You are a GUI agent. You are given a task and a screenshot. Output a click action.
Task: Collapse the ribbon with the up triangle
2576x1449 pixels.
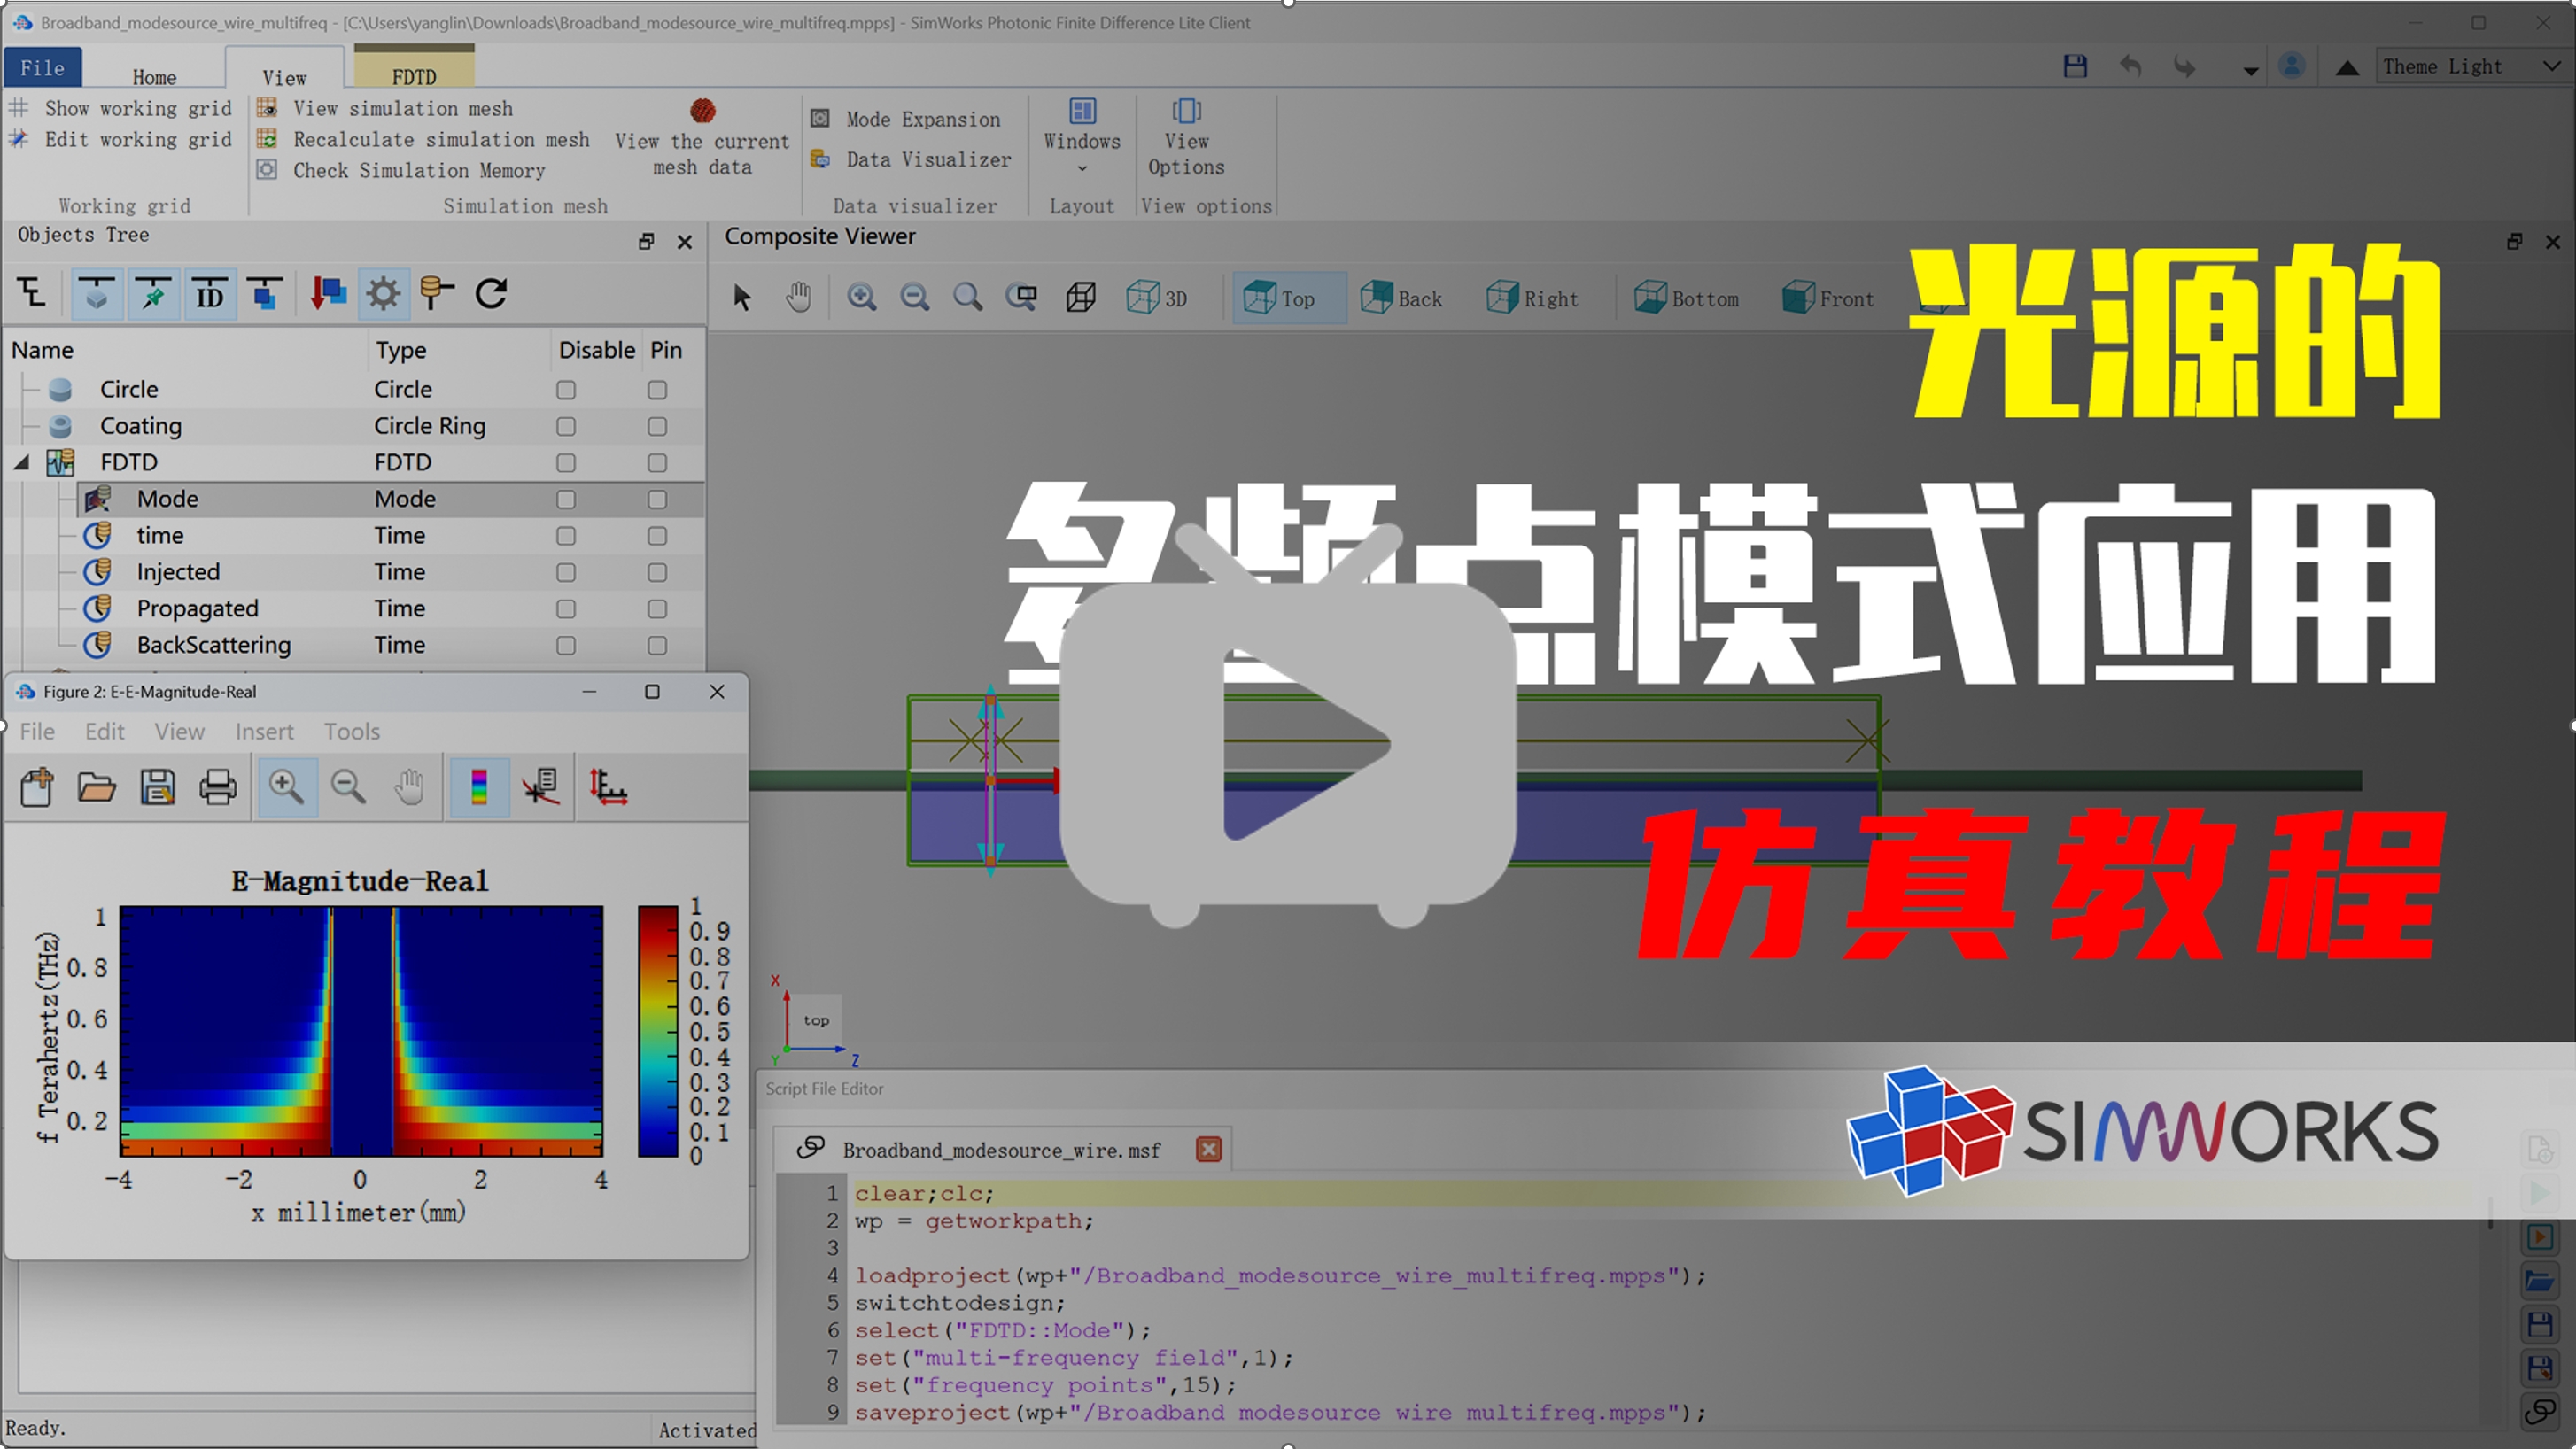coord(2347,68)
